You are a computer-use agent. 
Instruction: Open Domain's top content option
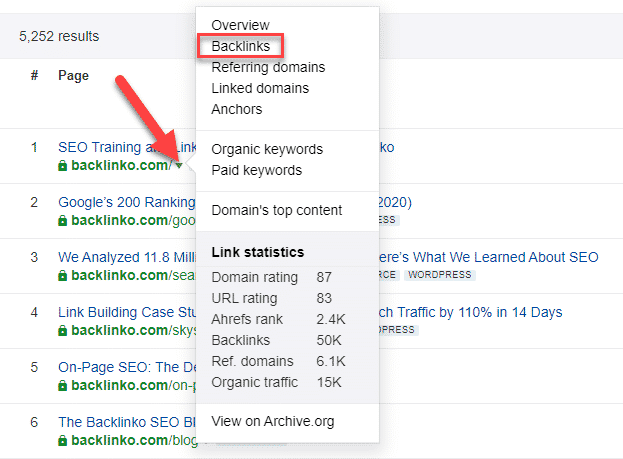pyautogui.click(x=276, y=210)
